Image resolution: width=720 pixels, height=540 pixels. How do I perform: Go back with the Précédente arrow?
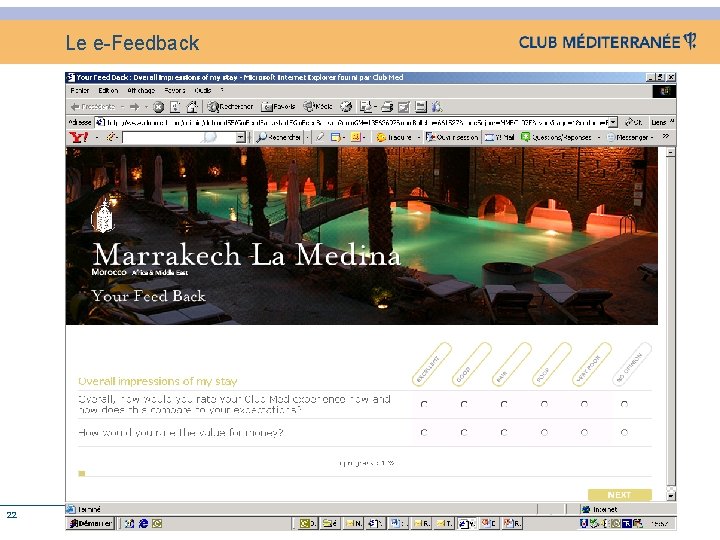point(93,107)
